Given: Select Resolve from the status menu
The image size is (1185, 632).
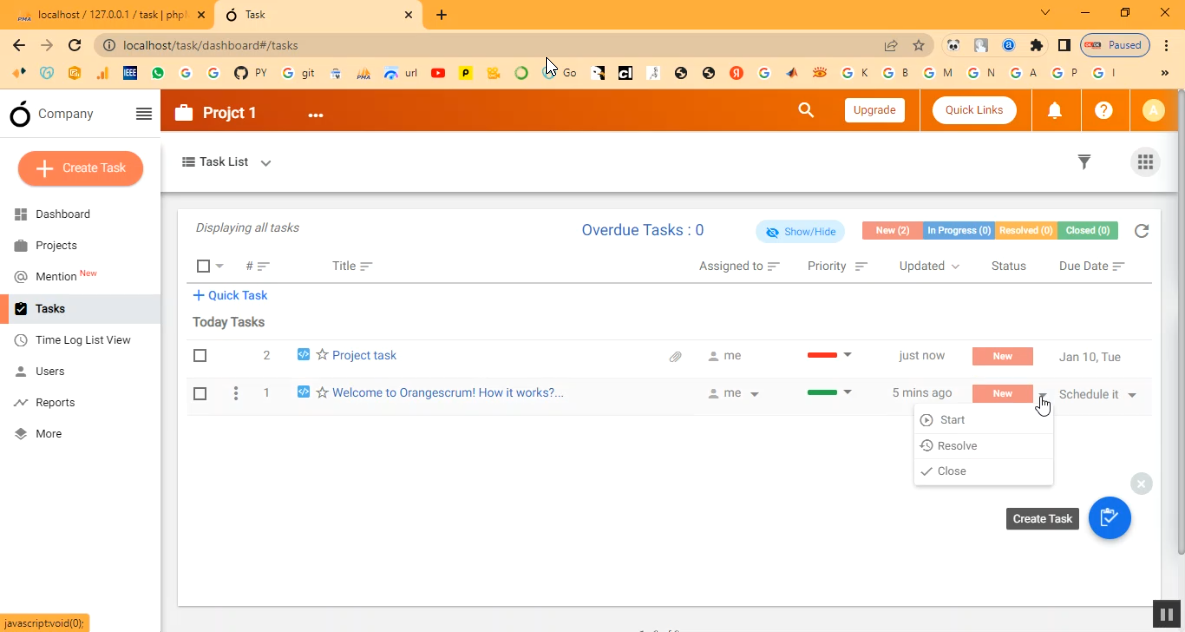Looking at the screenshot, I should coord(957,446).
